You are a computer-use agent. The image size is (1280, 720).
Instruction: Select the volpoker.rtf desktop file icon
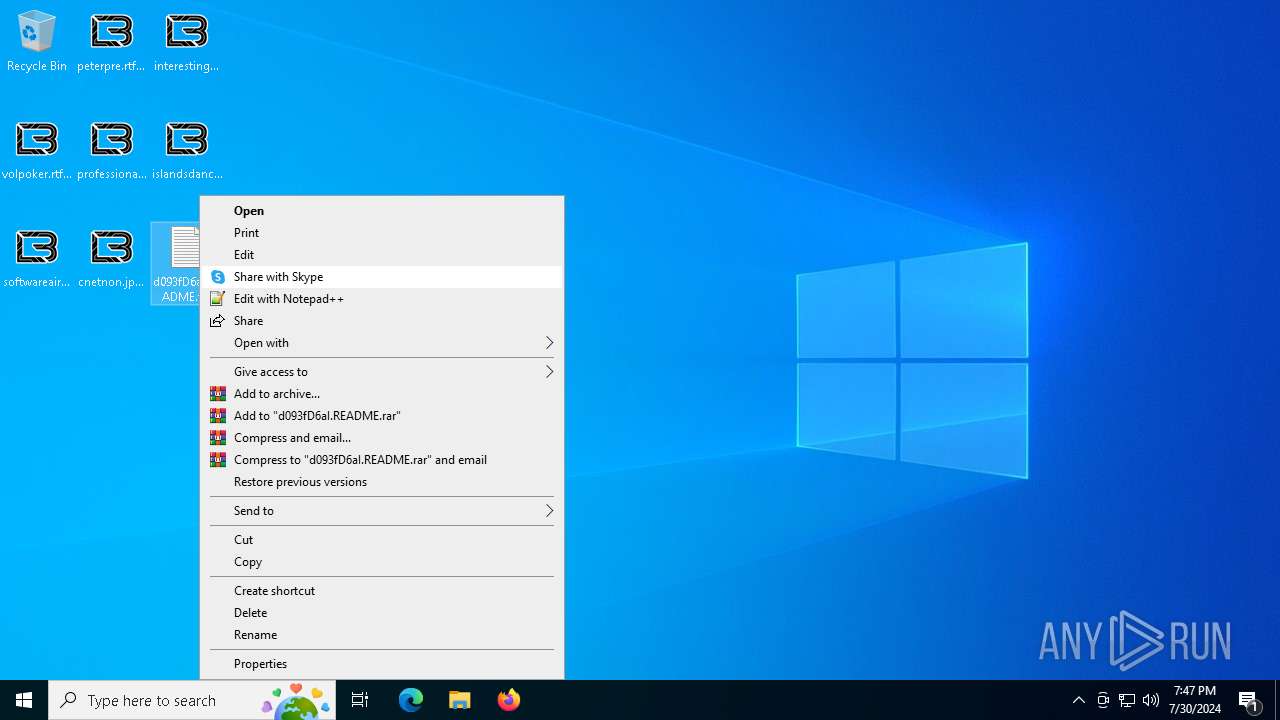(37, 150)
